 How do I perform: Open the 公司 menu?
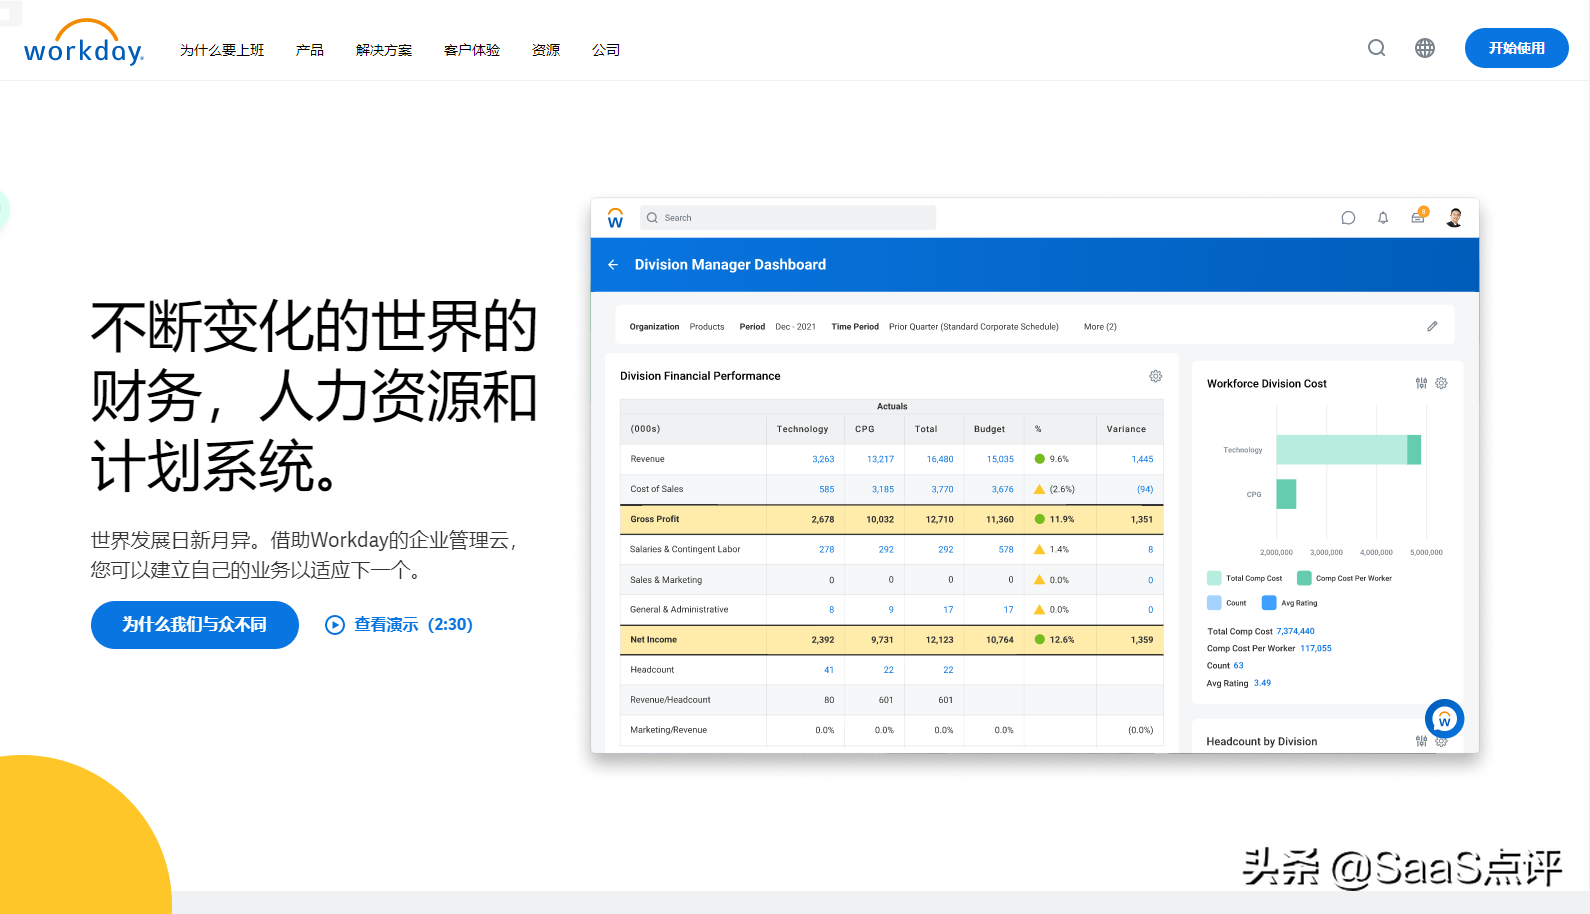[606, 50]
